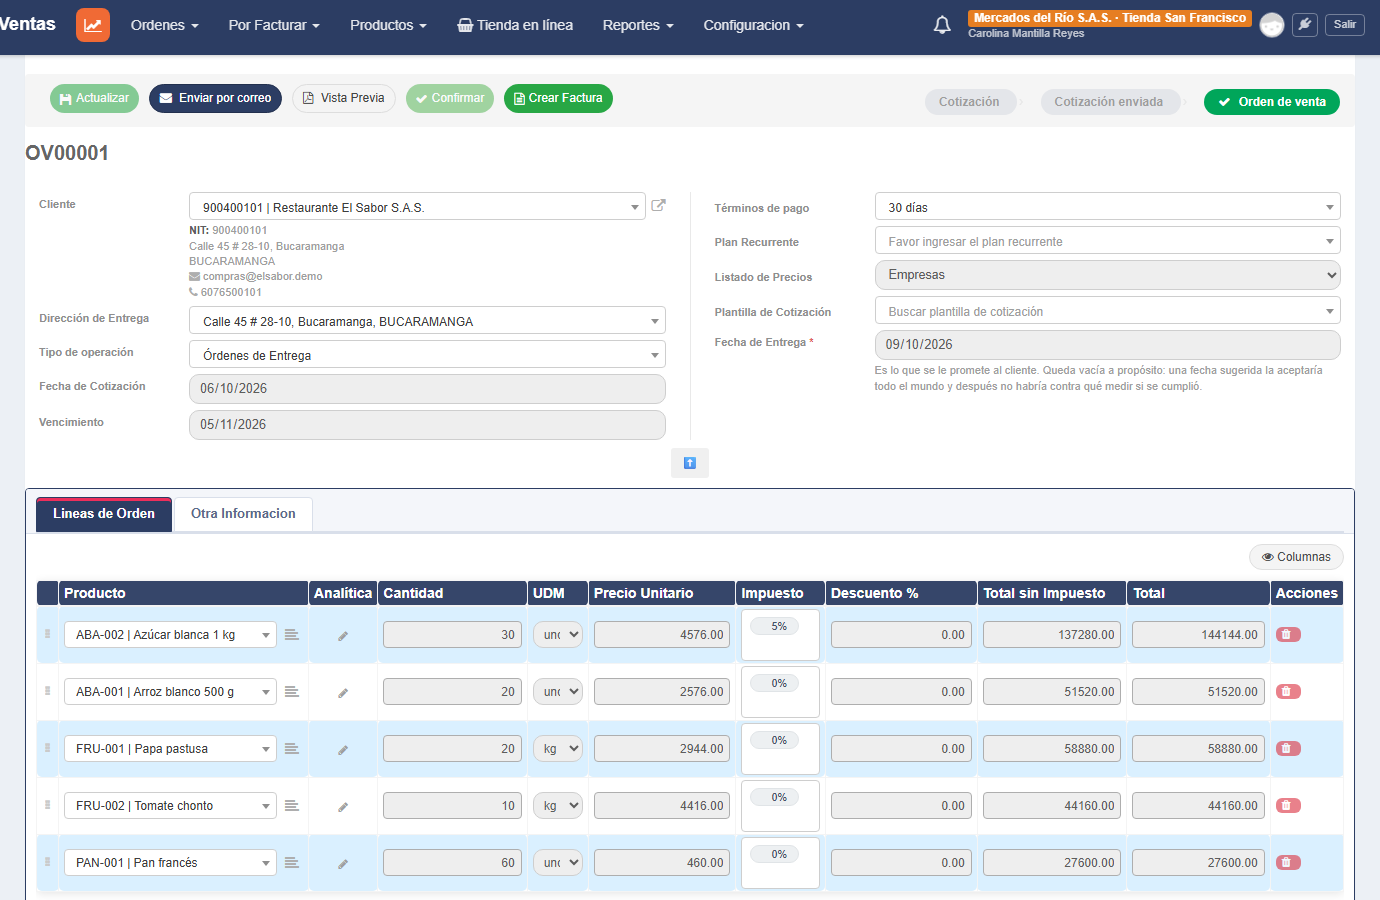Switch to Otra Informacion tab
1380x900 pixels.
click(x=243, y=514)
